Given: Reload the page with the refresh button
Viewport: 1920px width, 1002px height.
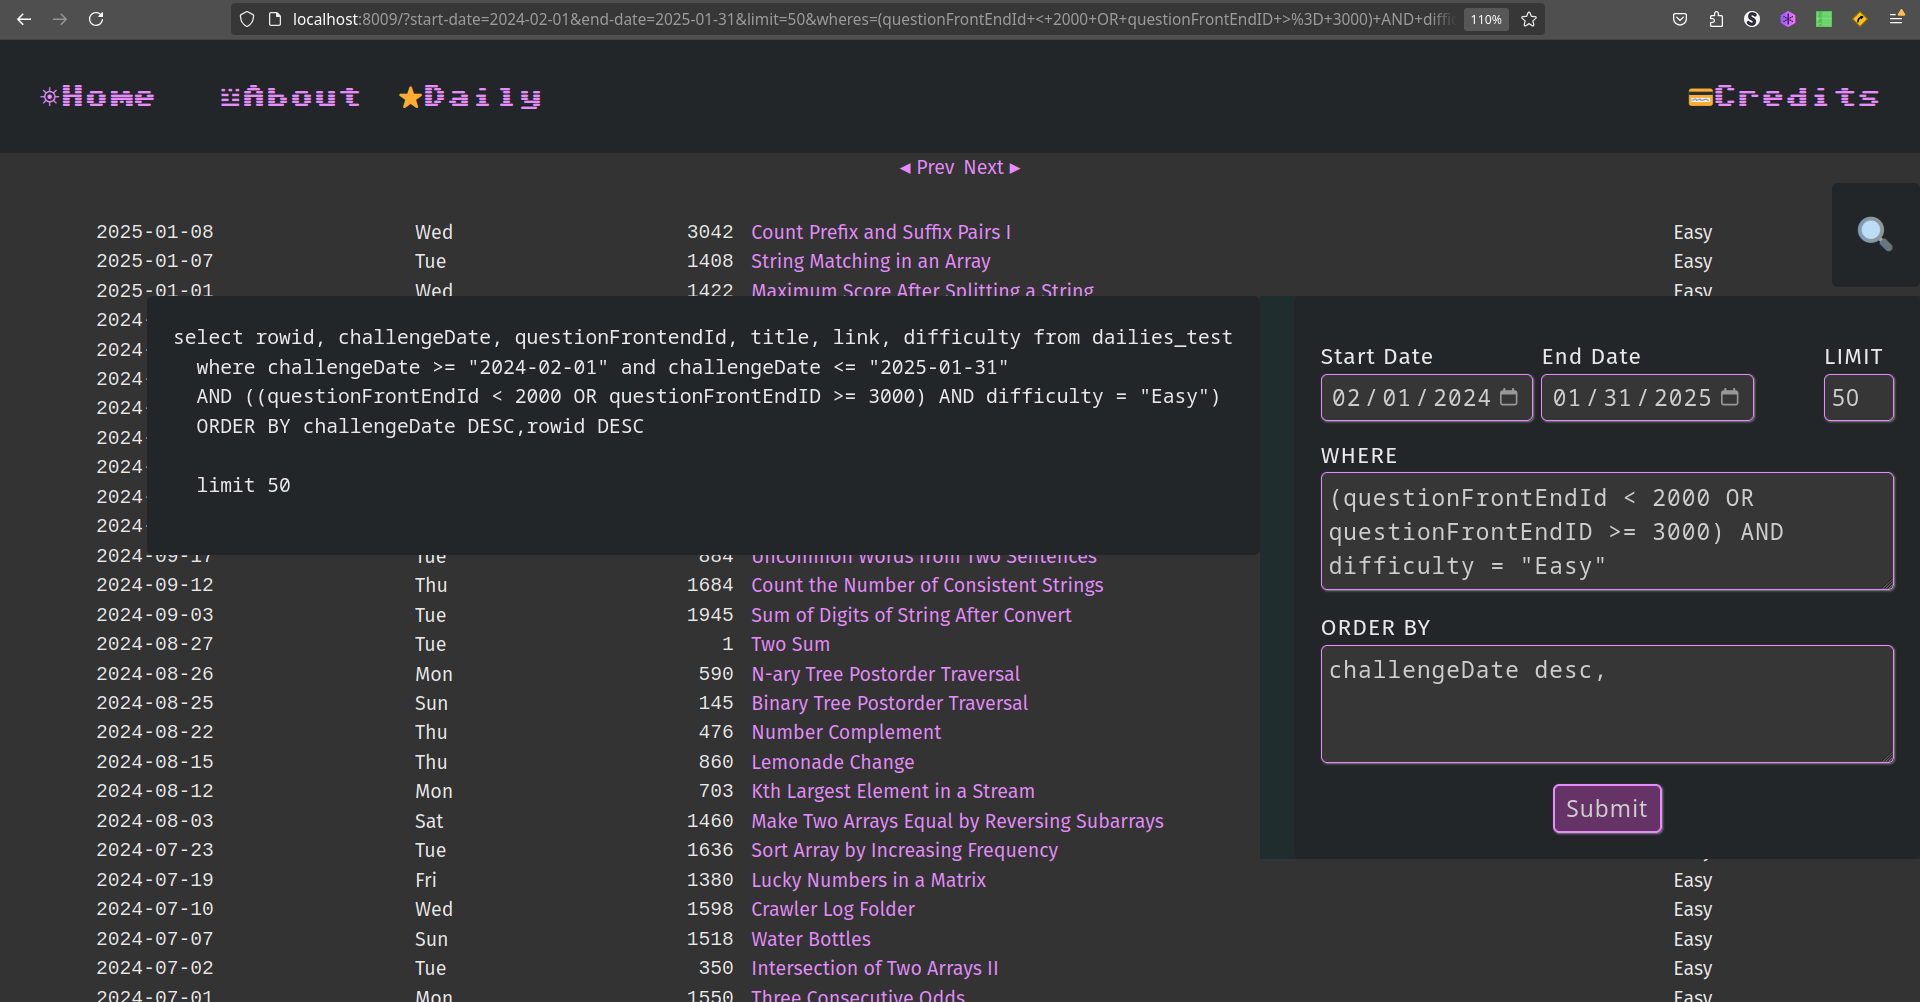Looking at the screenshot, I should [x=96, y=19].
